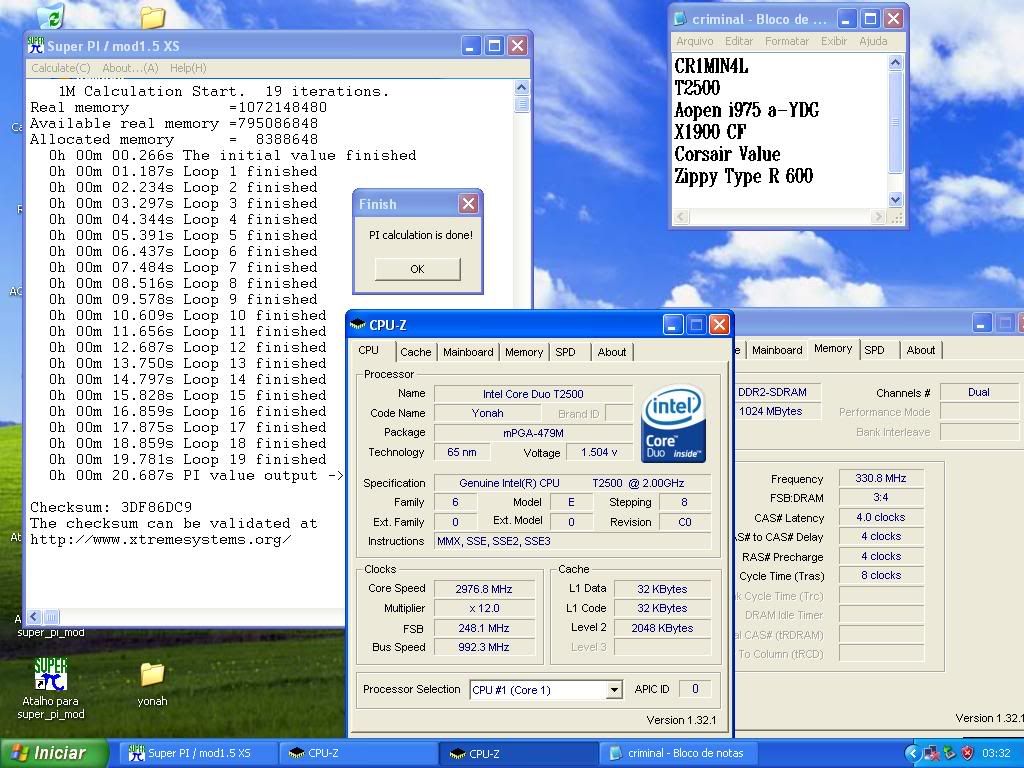Maximize the criminal Notepad window
The width and height of the screenshot is (1024, 768).
870,19
